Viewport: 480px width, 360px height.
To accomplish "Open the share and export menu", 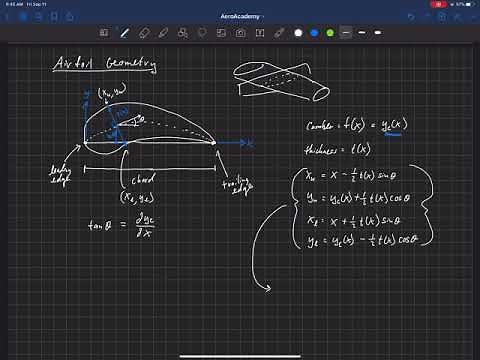I will pyautogui.click(x=70, y=17).
